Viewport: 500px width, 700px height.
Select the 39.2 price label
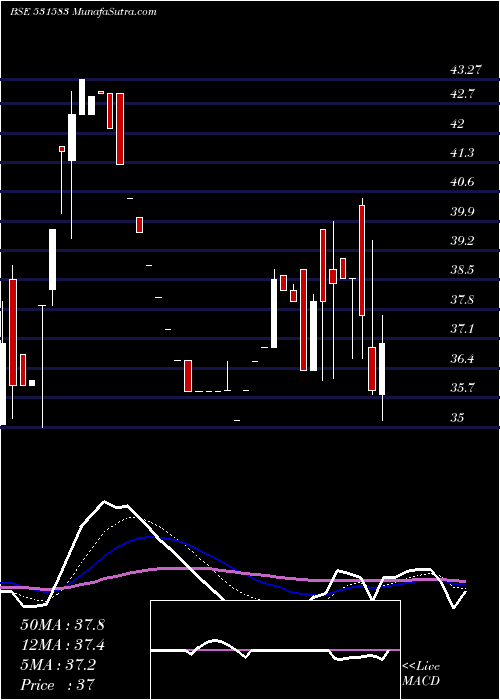[463, 241]
